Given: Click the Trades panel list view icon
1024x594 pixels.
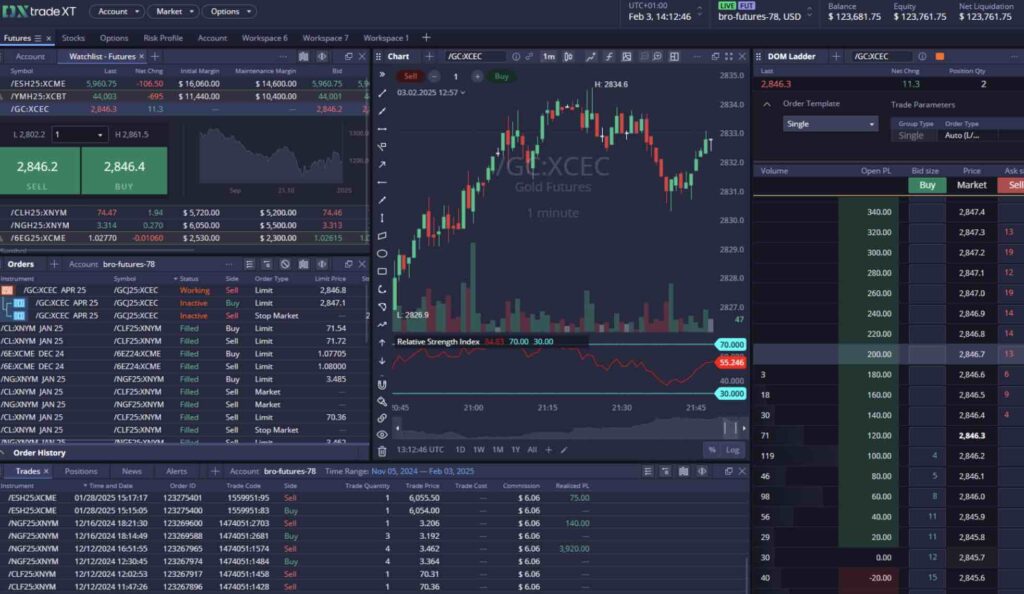Looking at the screenshot, I should tap(647, 471).
